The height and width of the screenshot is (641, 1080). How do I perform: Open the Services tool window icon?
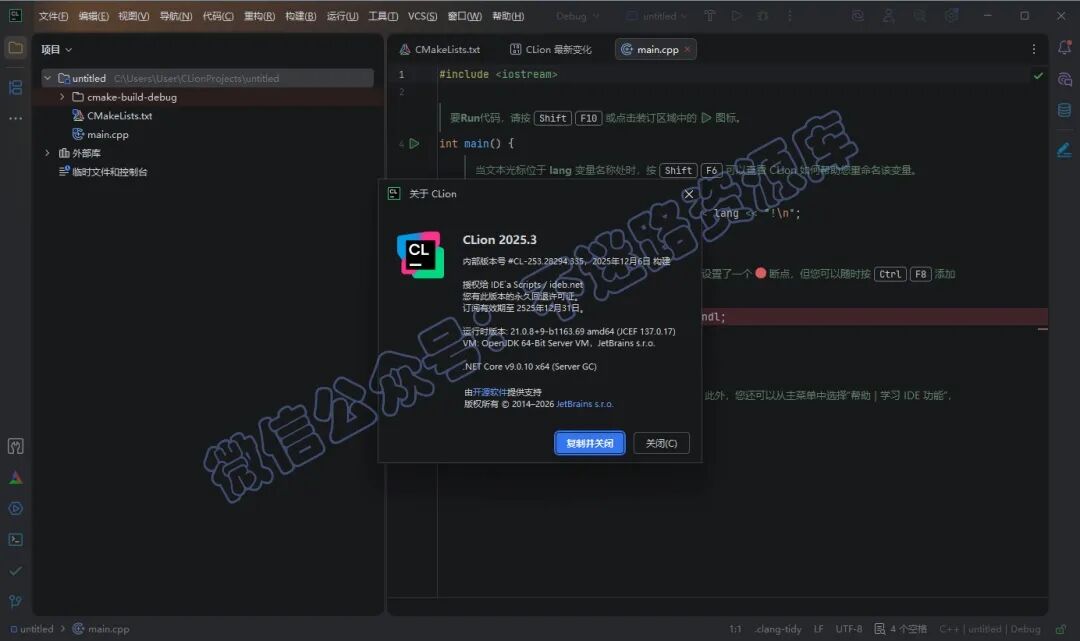point(15,509)
